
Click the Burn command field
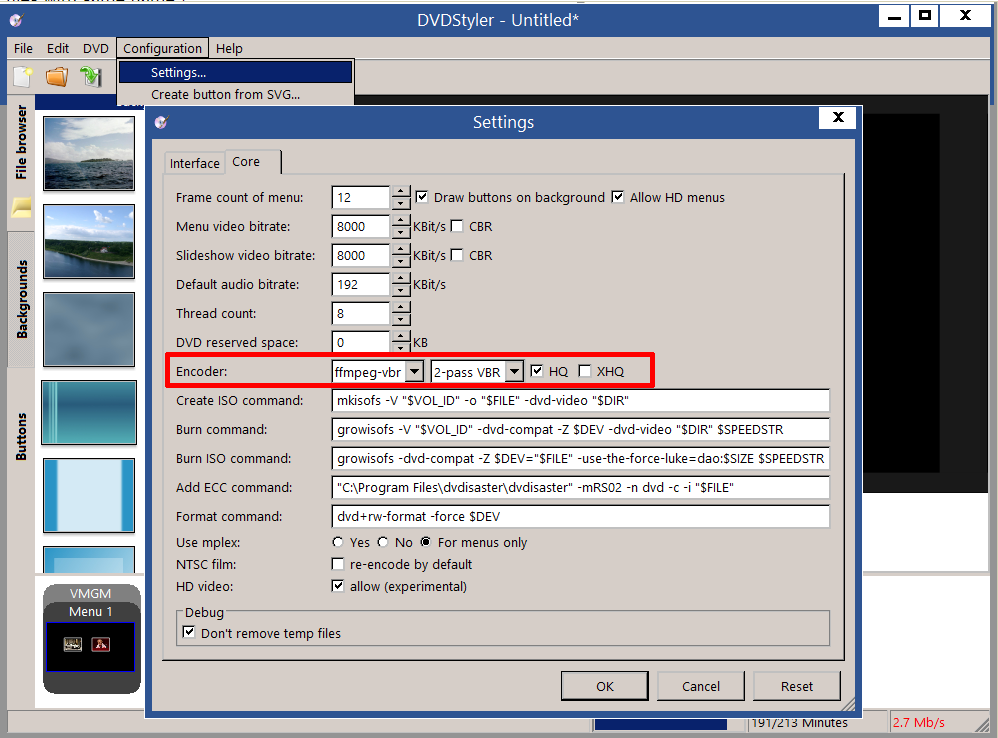click(580, 429)
